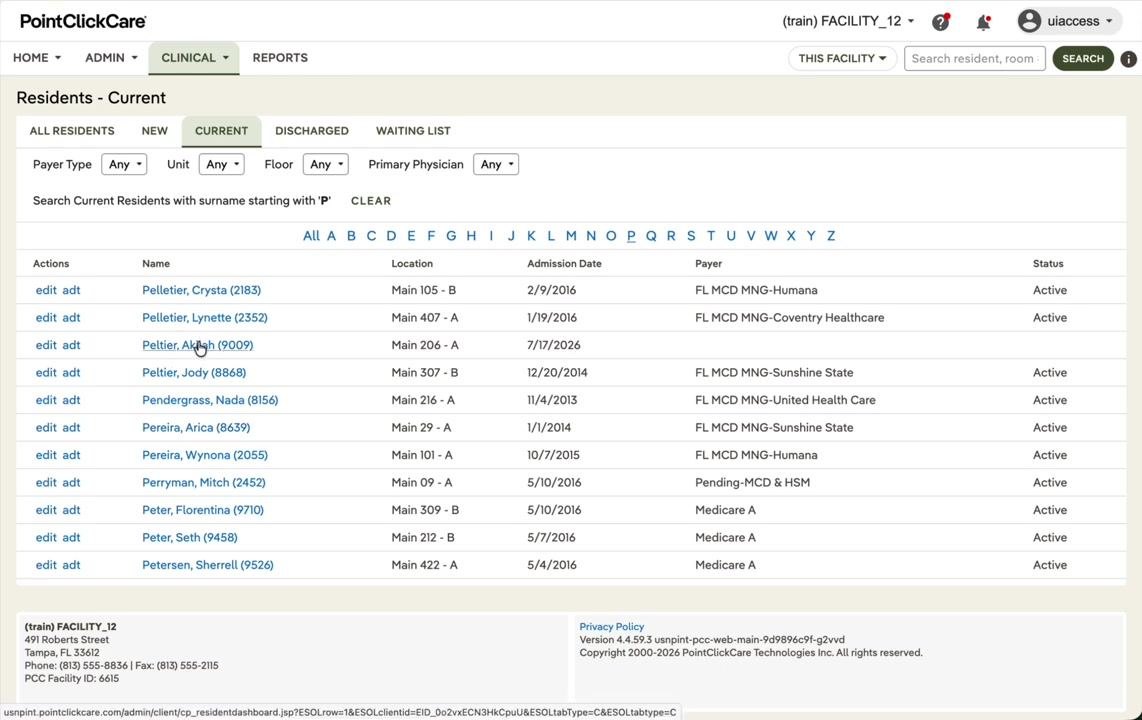Click CLEAR to reset surname filter

pyautogui.click(x=371, y=201)
